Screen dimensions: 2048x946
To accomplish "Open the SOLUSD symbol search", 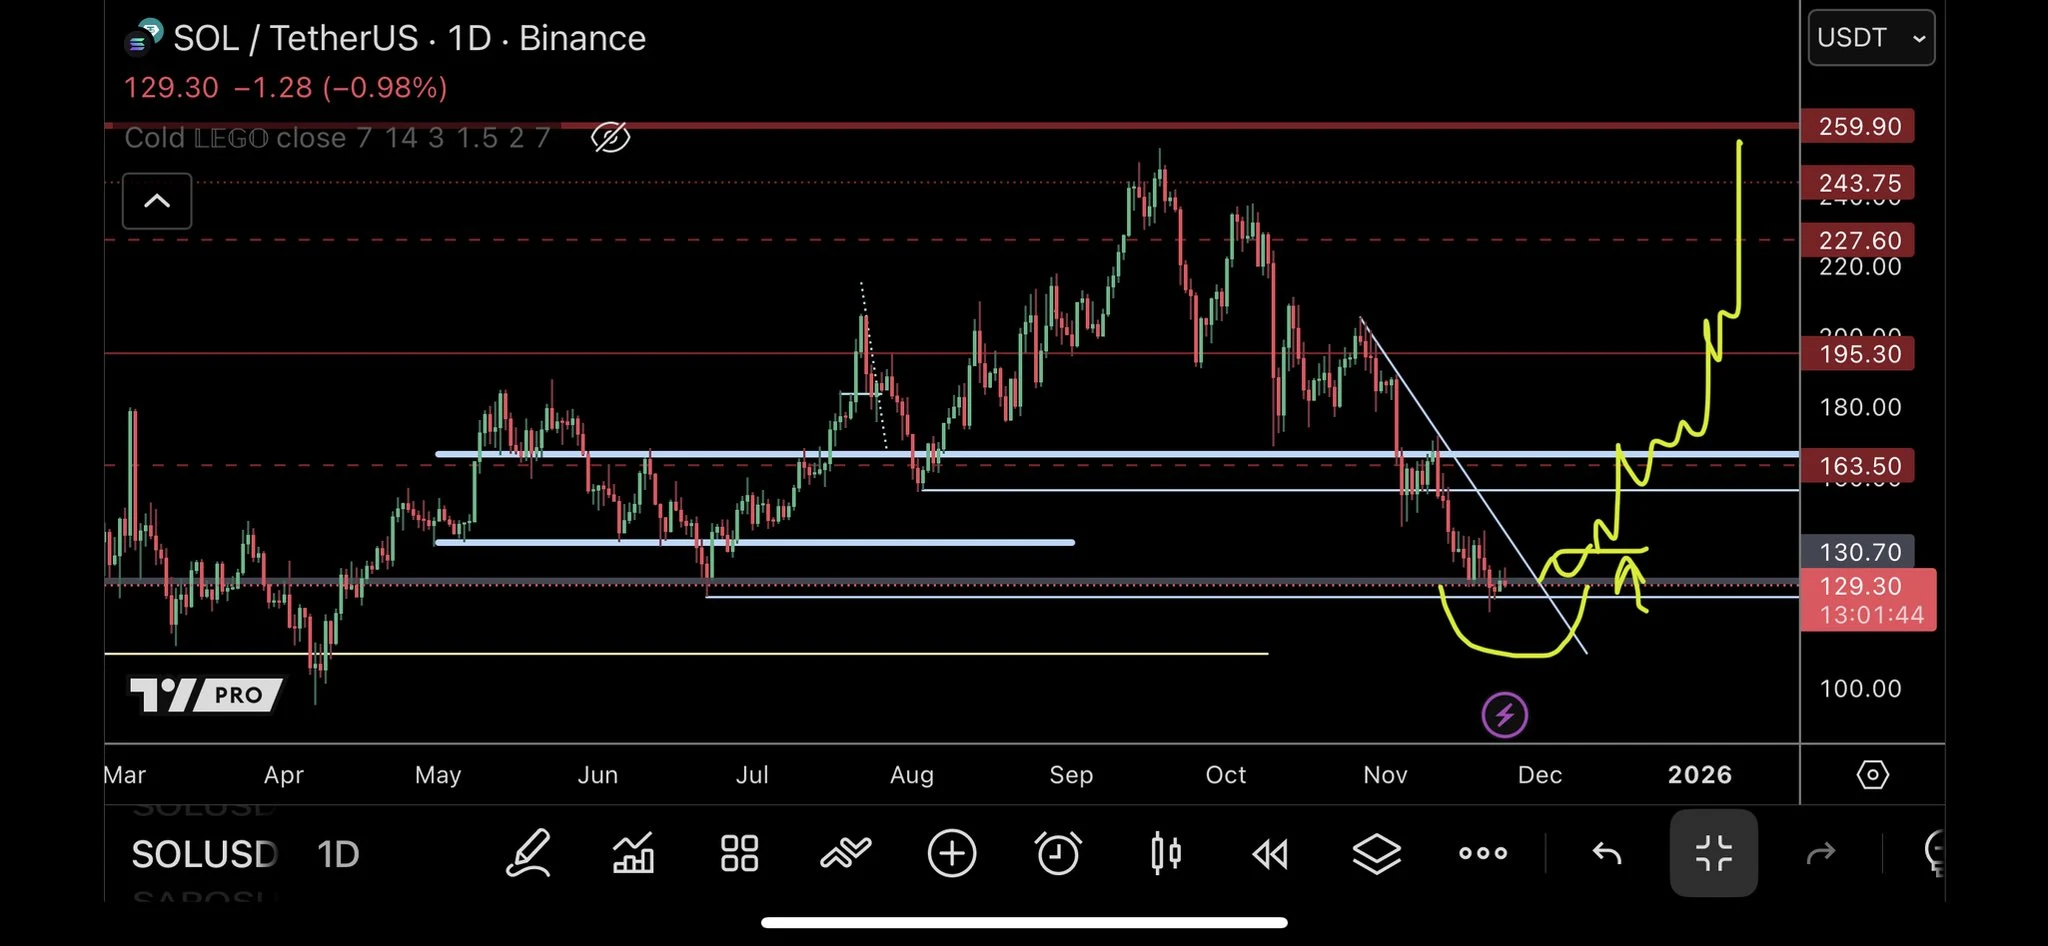I will tap(204, 855).
